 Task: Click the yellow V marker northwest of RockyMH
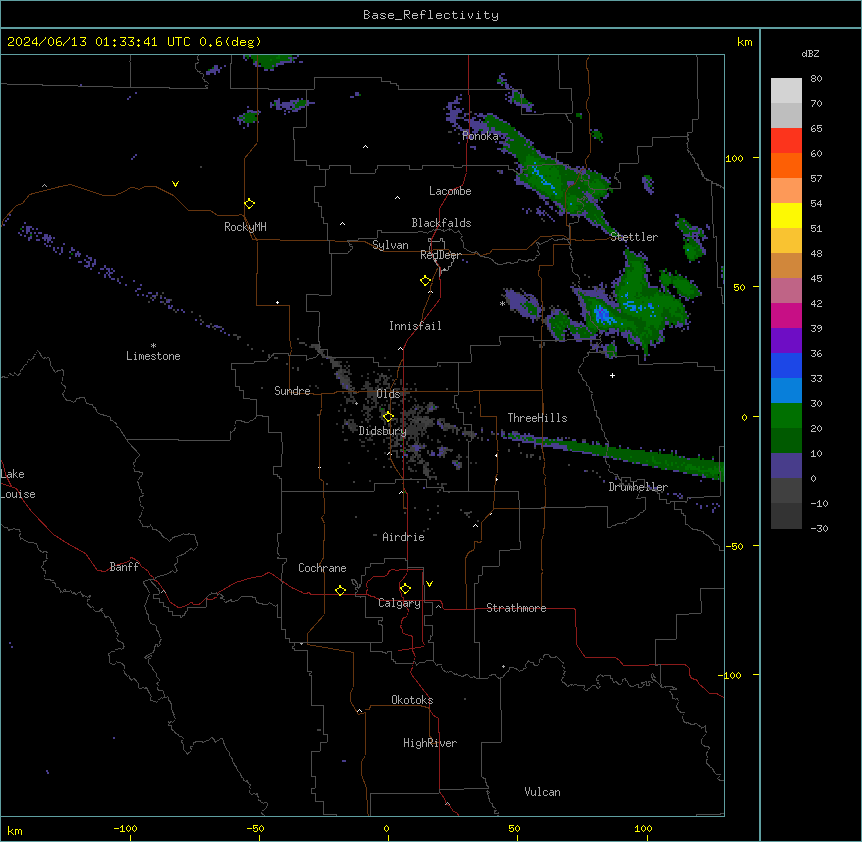click(x=175, y=184)
